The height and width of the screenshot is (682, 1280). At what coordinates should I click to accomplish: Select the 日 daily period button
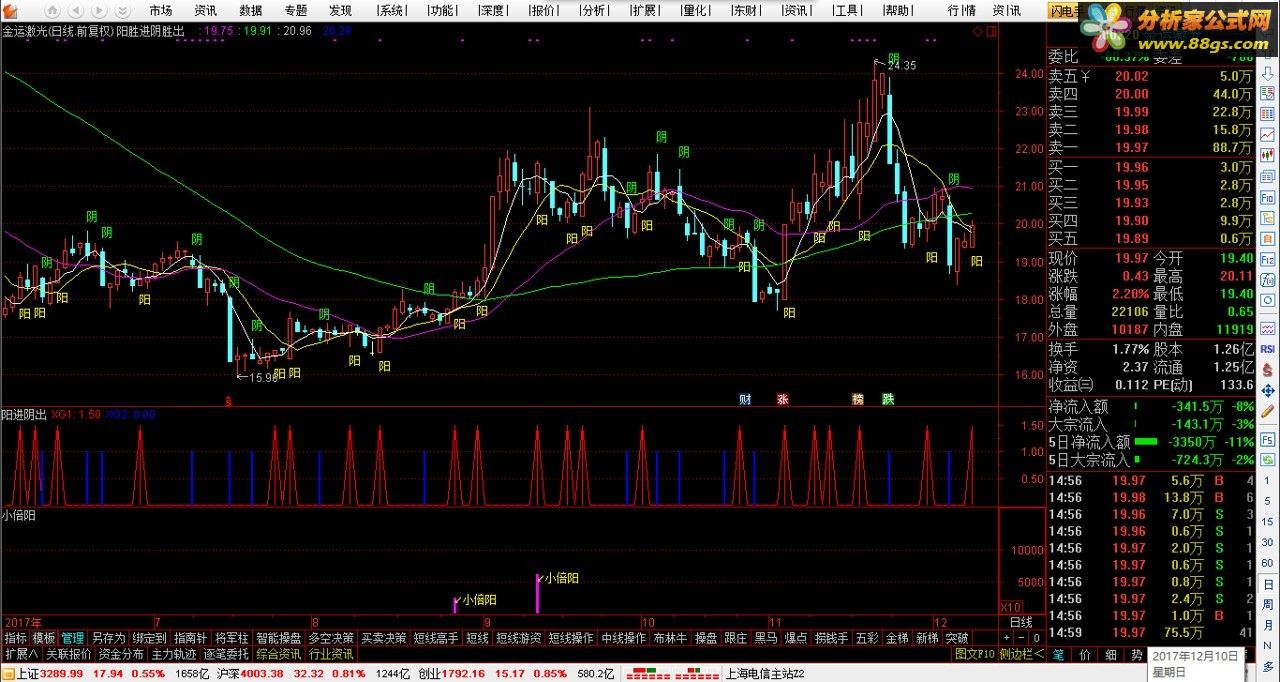click(1267, 584)
